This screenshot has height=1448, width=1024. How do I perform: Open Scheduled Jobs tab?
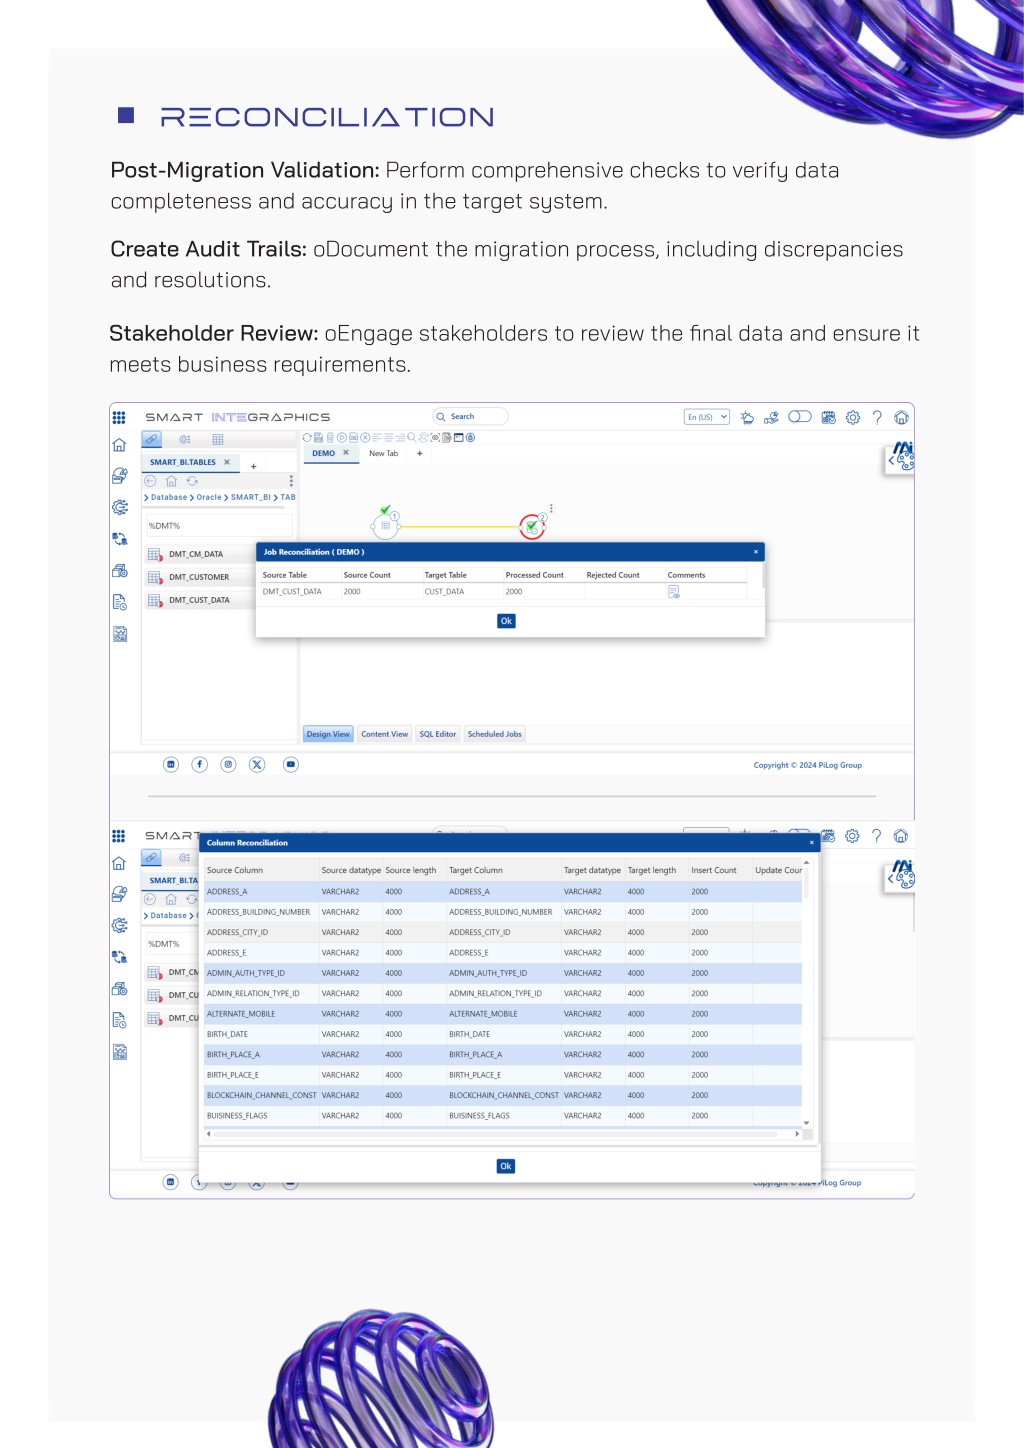coord(495,734)
